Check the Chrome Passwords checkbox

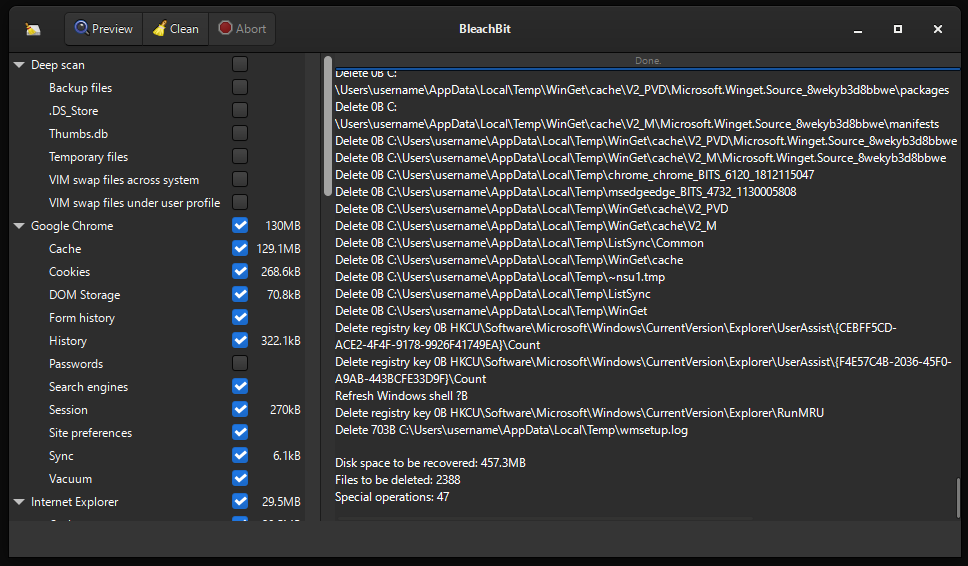240,363
